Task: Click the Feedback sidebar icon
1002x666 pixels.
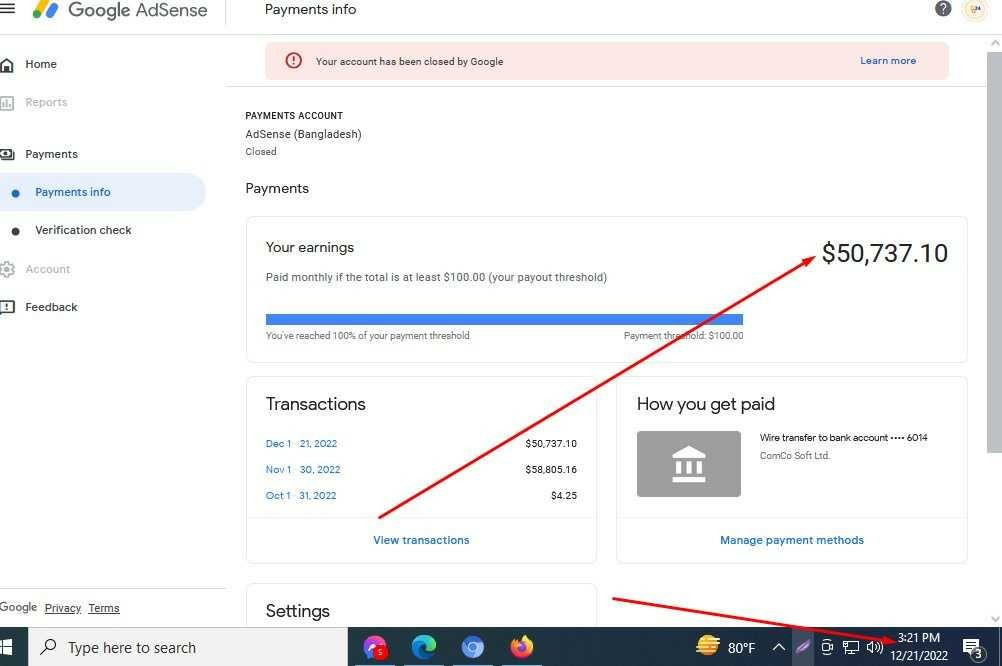Action: coord(8,308)
